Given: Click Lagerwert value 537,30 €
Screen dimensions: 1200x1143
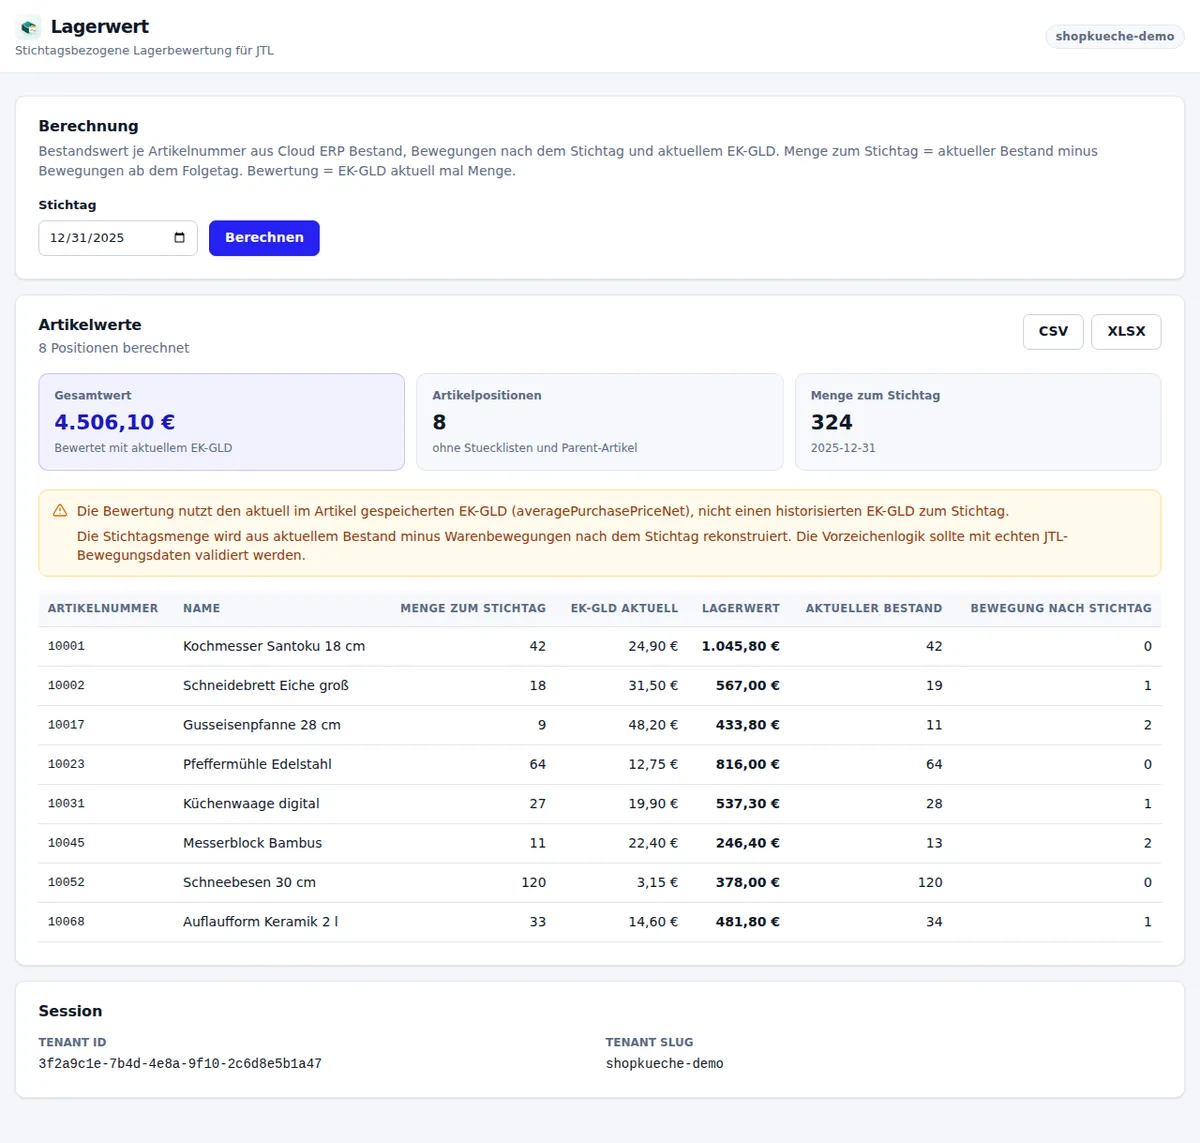Looking at the screenshot, I should (x=748, y=804).
